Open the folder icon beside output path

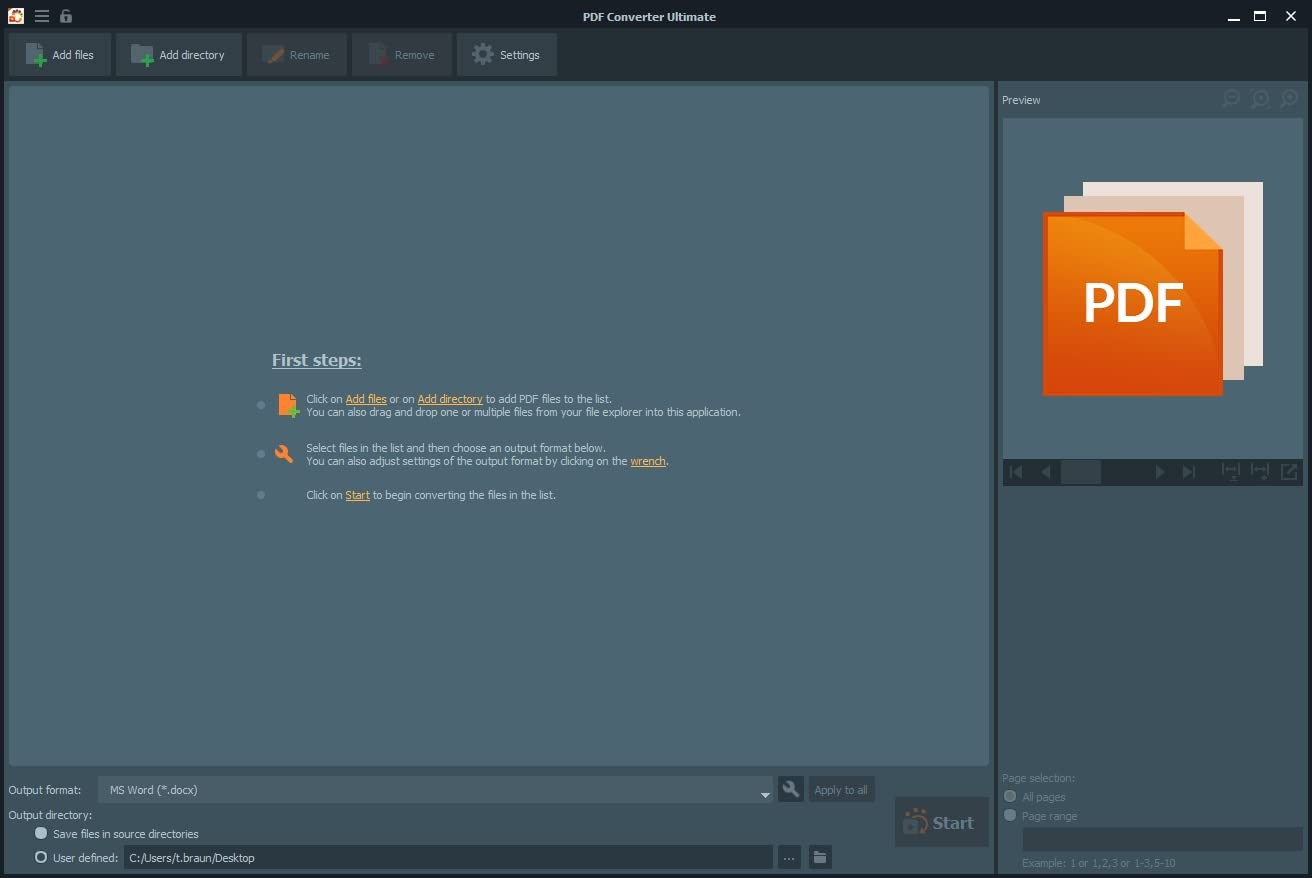coord(820,857)
